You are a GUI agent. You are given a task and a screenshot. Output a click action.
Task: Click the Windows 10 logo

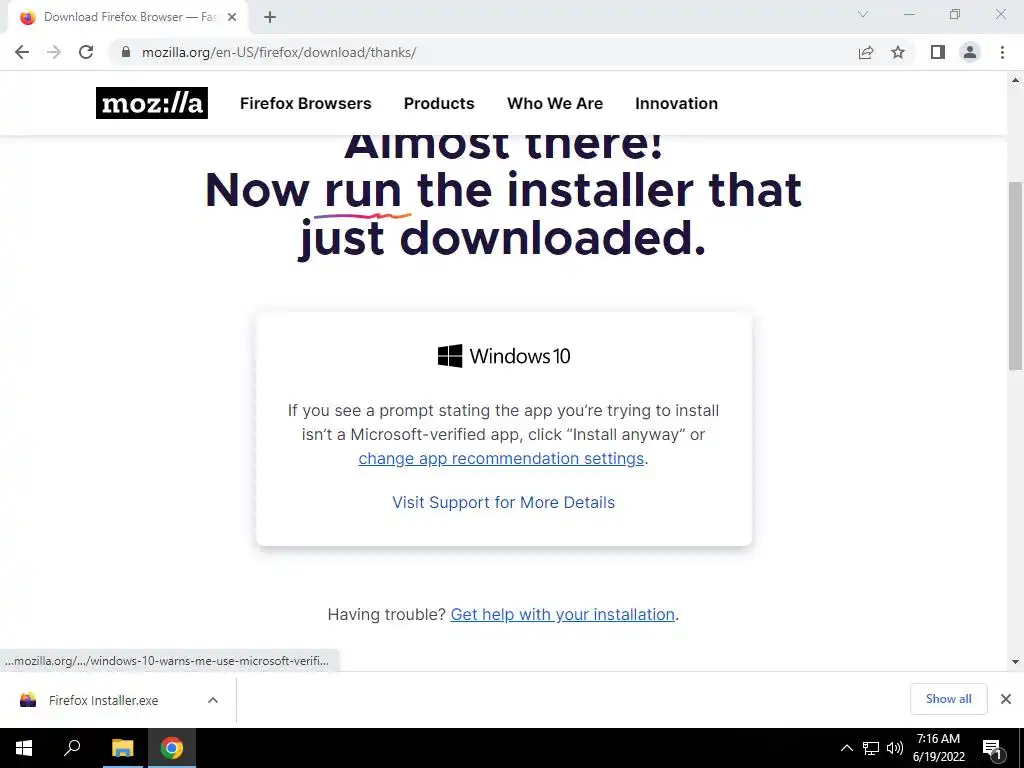(x=504, y=356)
